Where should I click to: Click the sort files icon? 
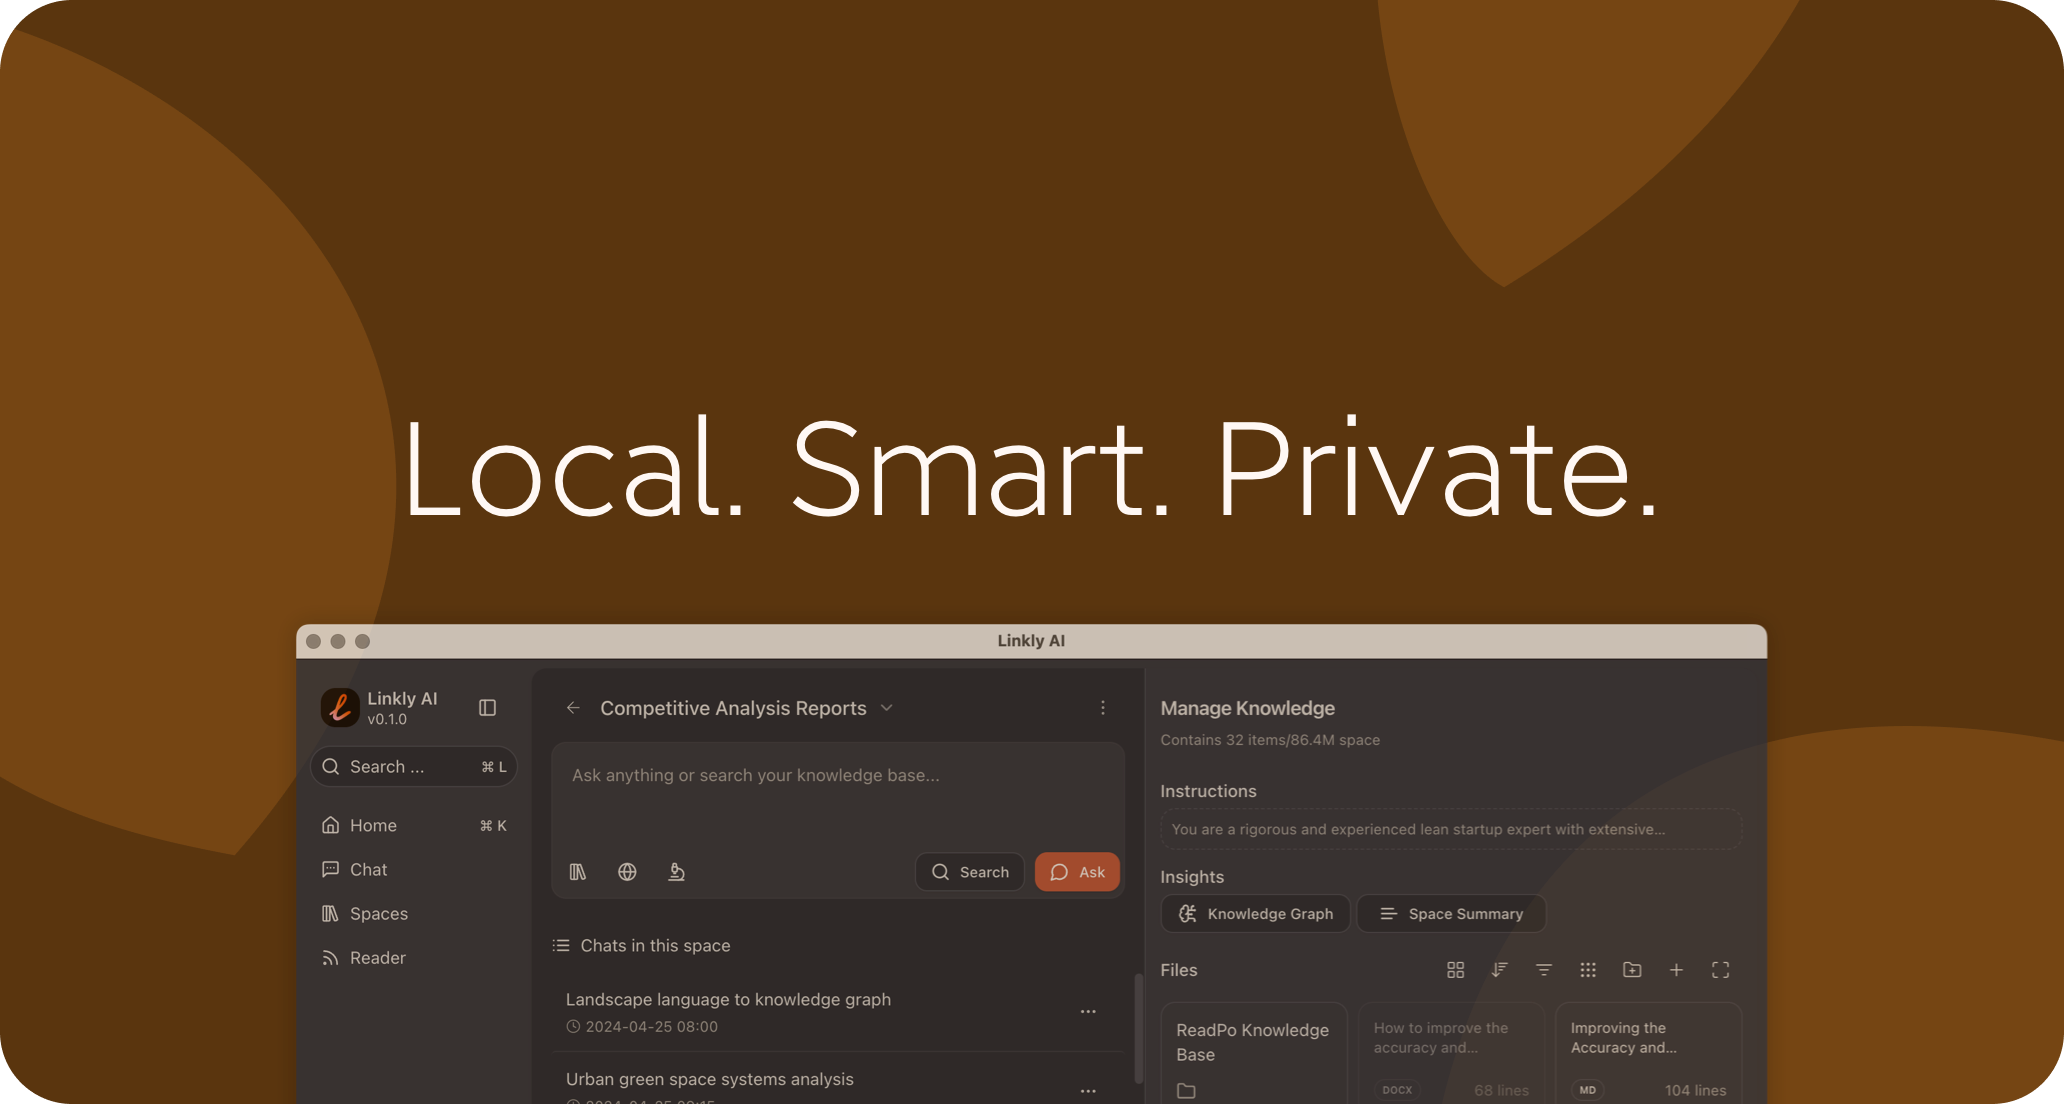tap(1499, 970)
